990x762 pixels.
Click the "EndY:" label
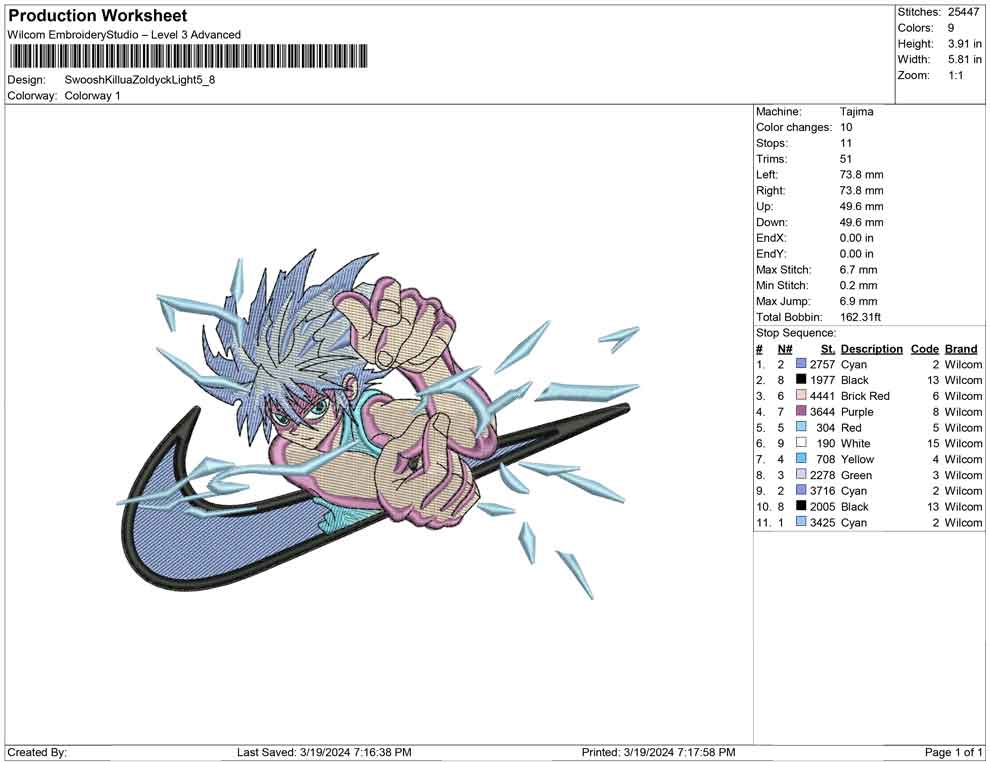pos(771,254)
